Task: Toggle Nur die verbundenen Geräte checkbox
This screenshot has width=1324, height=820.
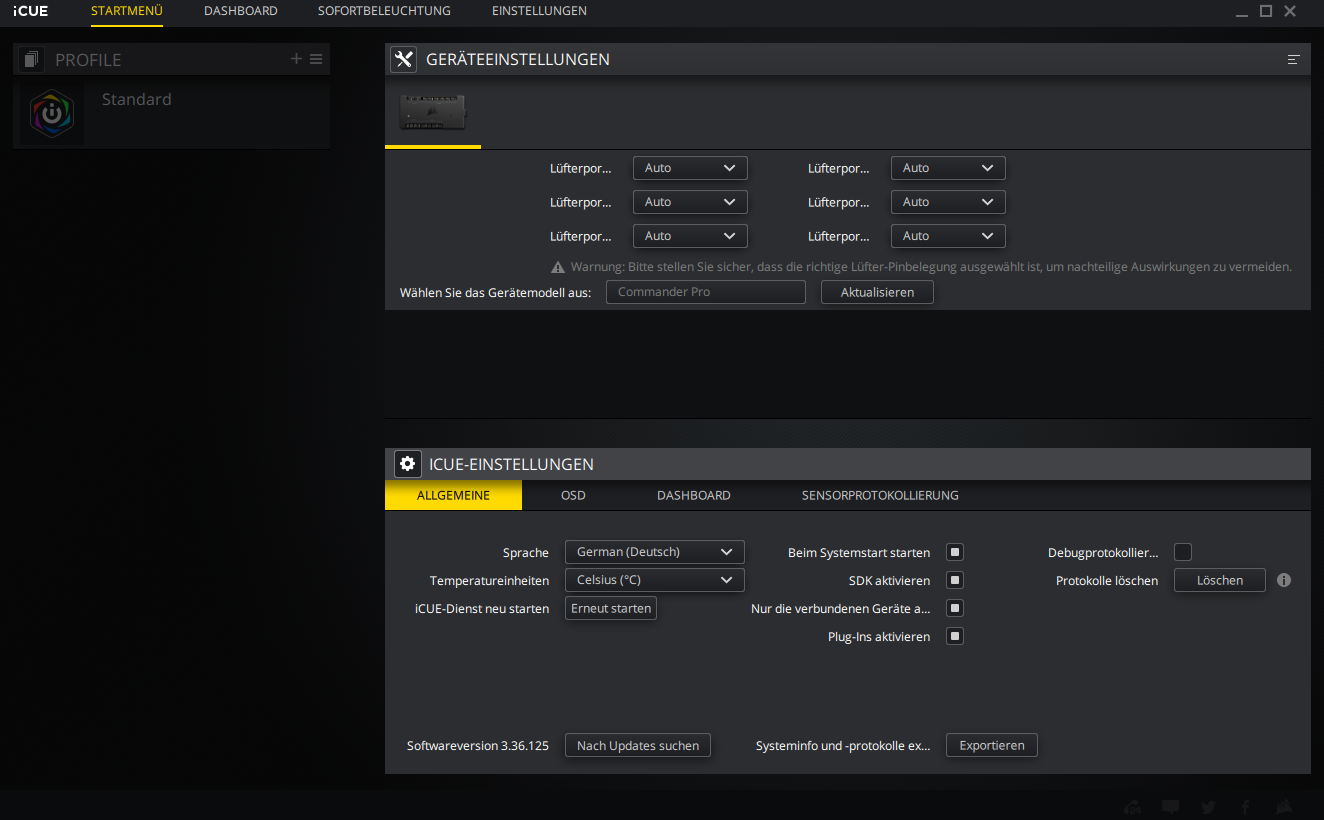Action: tap(955, 608)
